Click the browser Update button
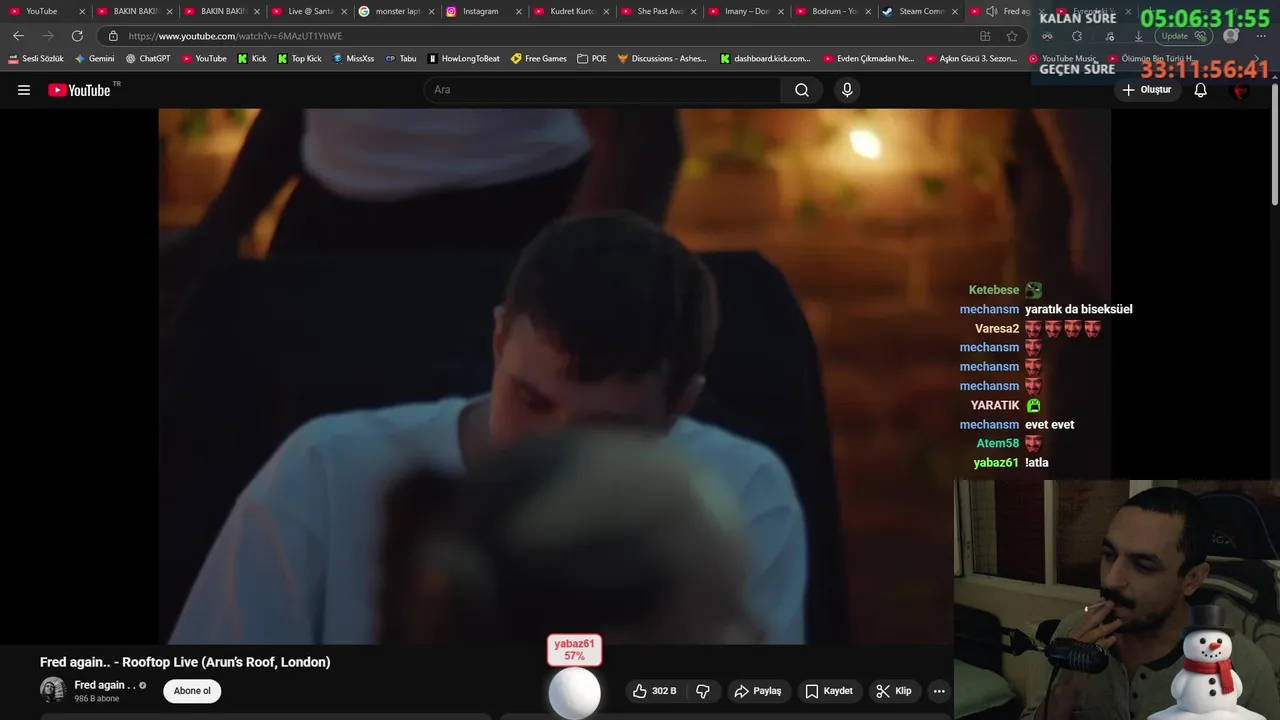1280x720 pixels. click(x=1185, y=36)
